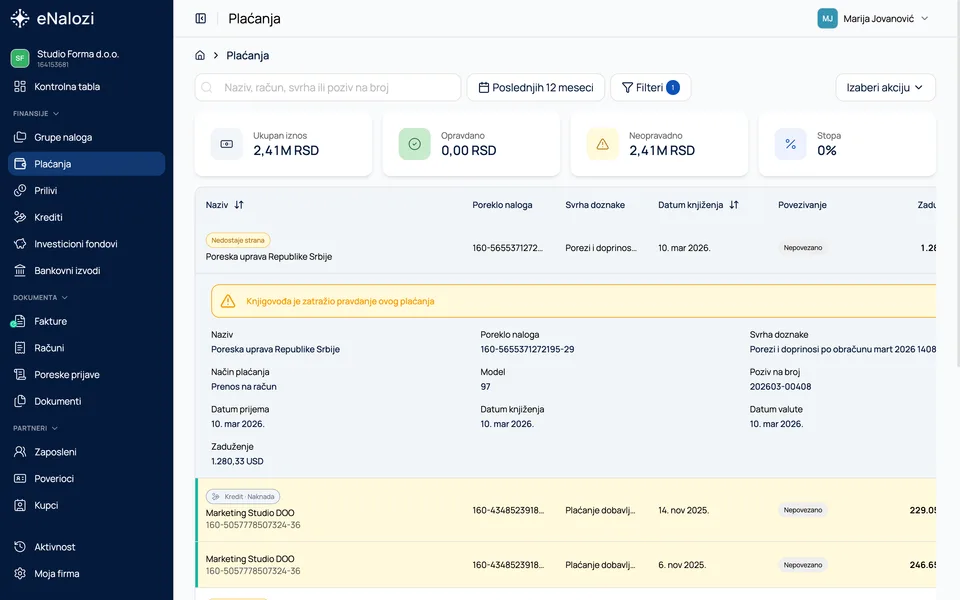This screenshot has height=600, width=960.
Task: Open Bankovni izvodi
Action: coord(86,271)
